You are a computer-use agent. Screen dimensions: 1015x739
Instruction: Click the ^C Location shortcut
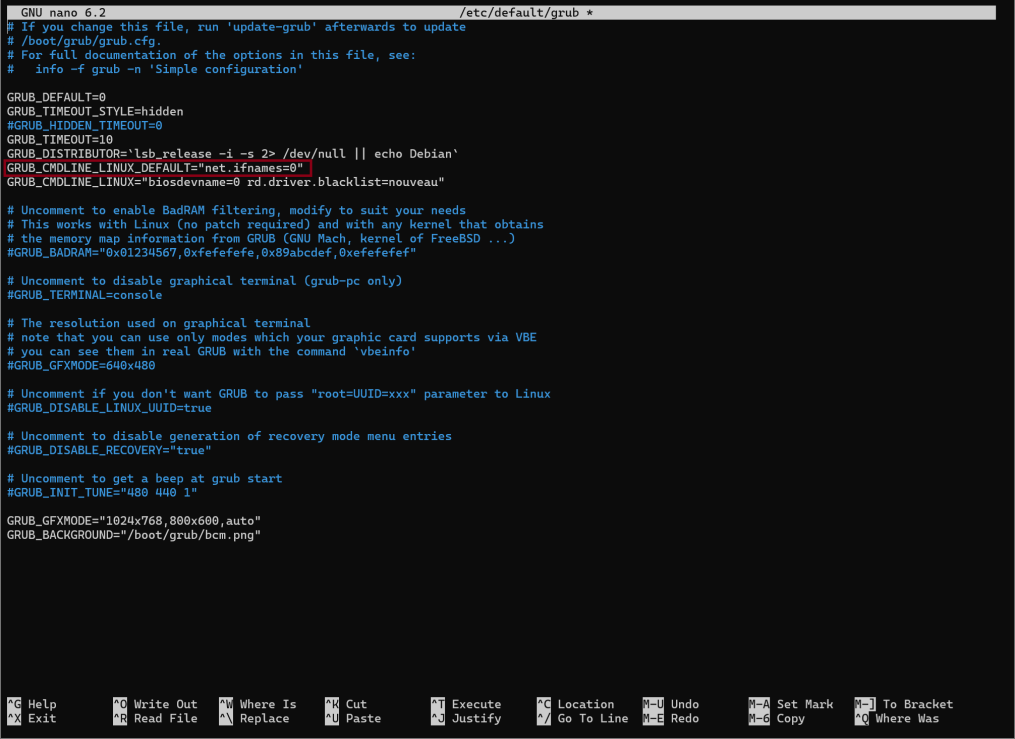pyautogui.click(x=575, y=704)
